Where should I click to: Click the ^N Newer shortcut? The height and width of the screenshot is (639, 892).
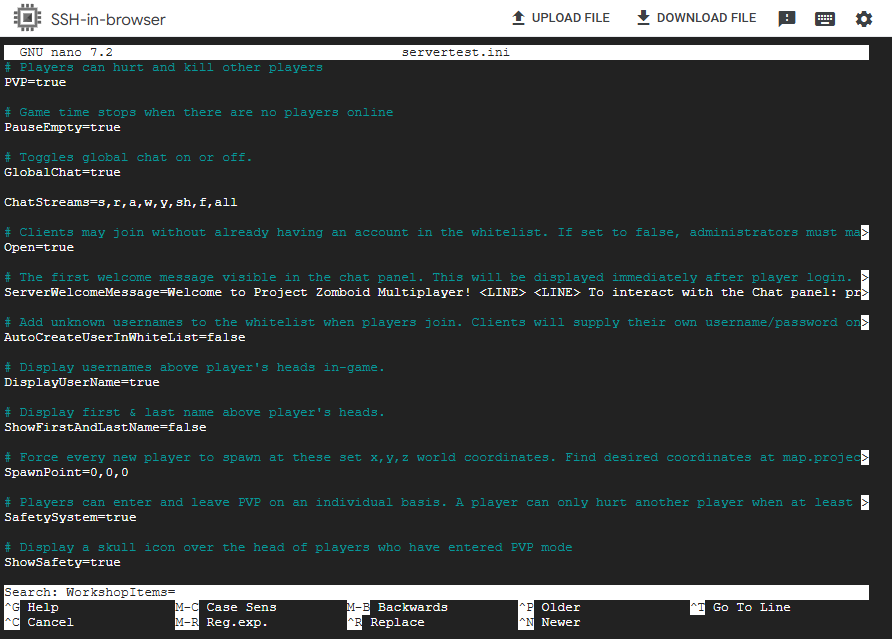coord(550,622)
